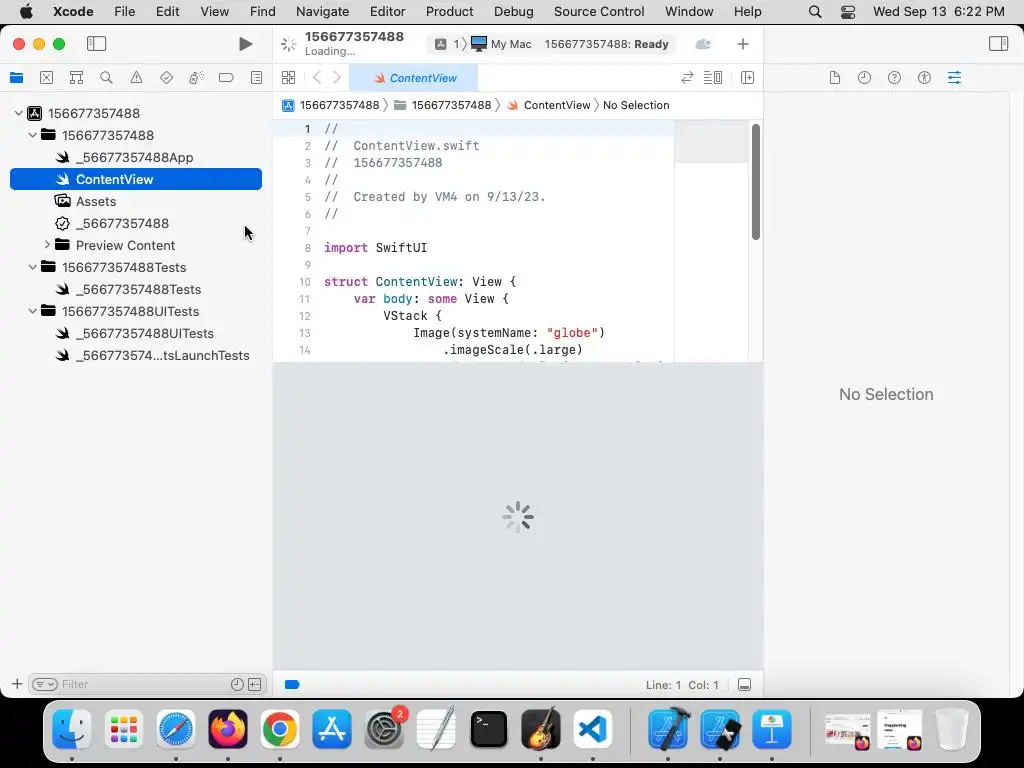The width and height of the screenshot is (1024, 768).
Task: Open Visual Studio Code from Dock
Action: (592, 729)
